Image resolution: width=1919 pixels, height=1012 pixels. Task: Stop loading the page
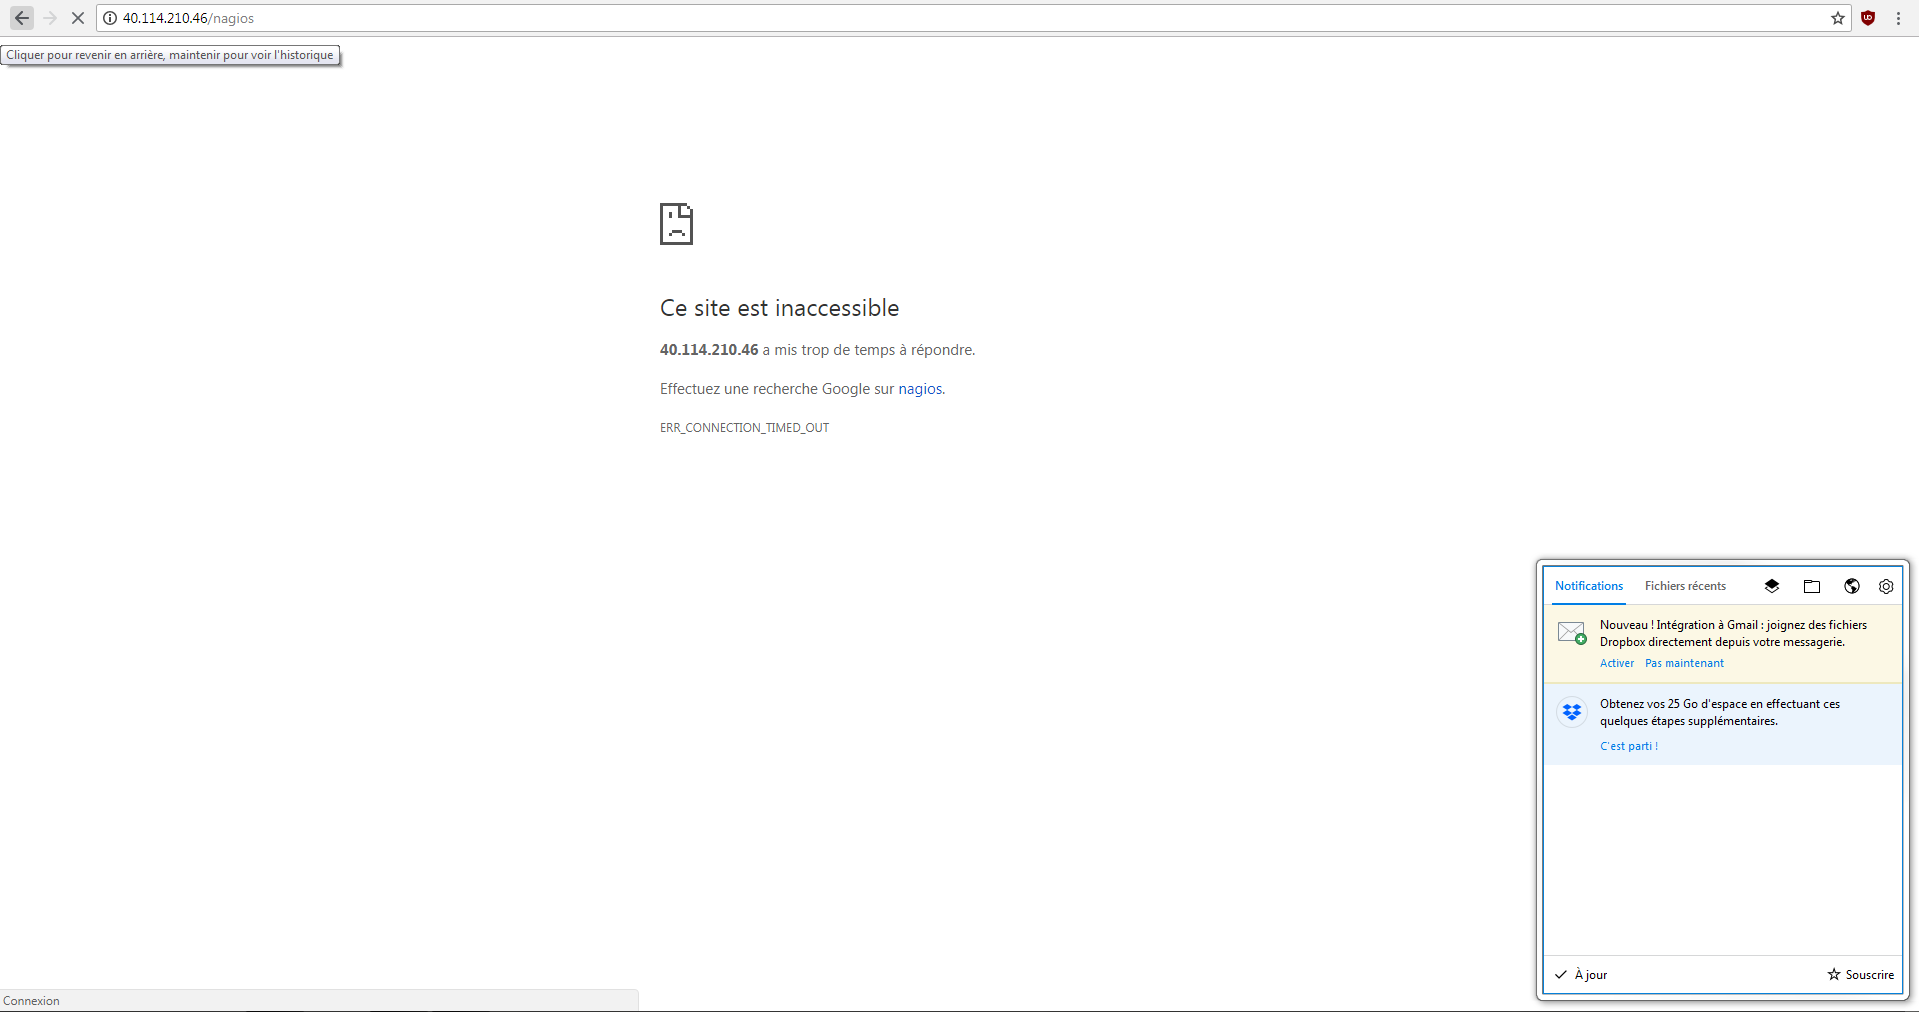pos(77,18)
